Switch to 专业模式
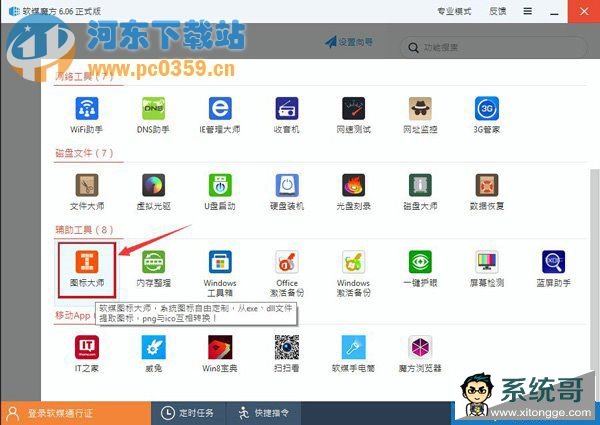The image size is (600, 425). 456,11
